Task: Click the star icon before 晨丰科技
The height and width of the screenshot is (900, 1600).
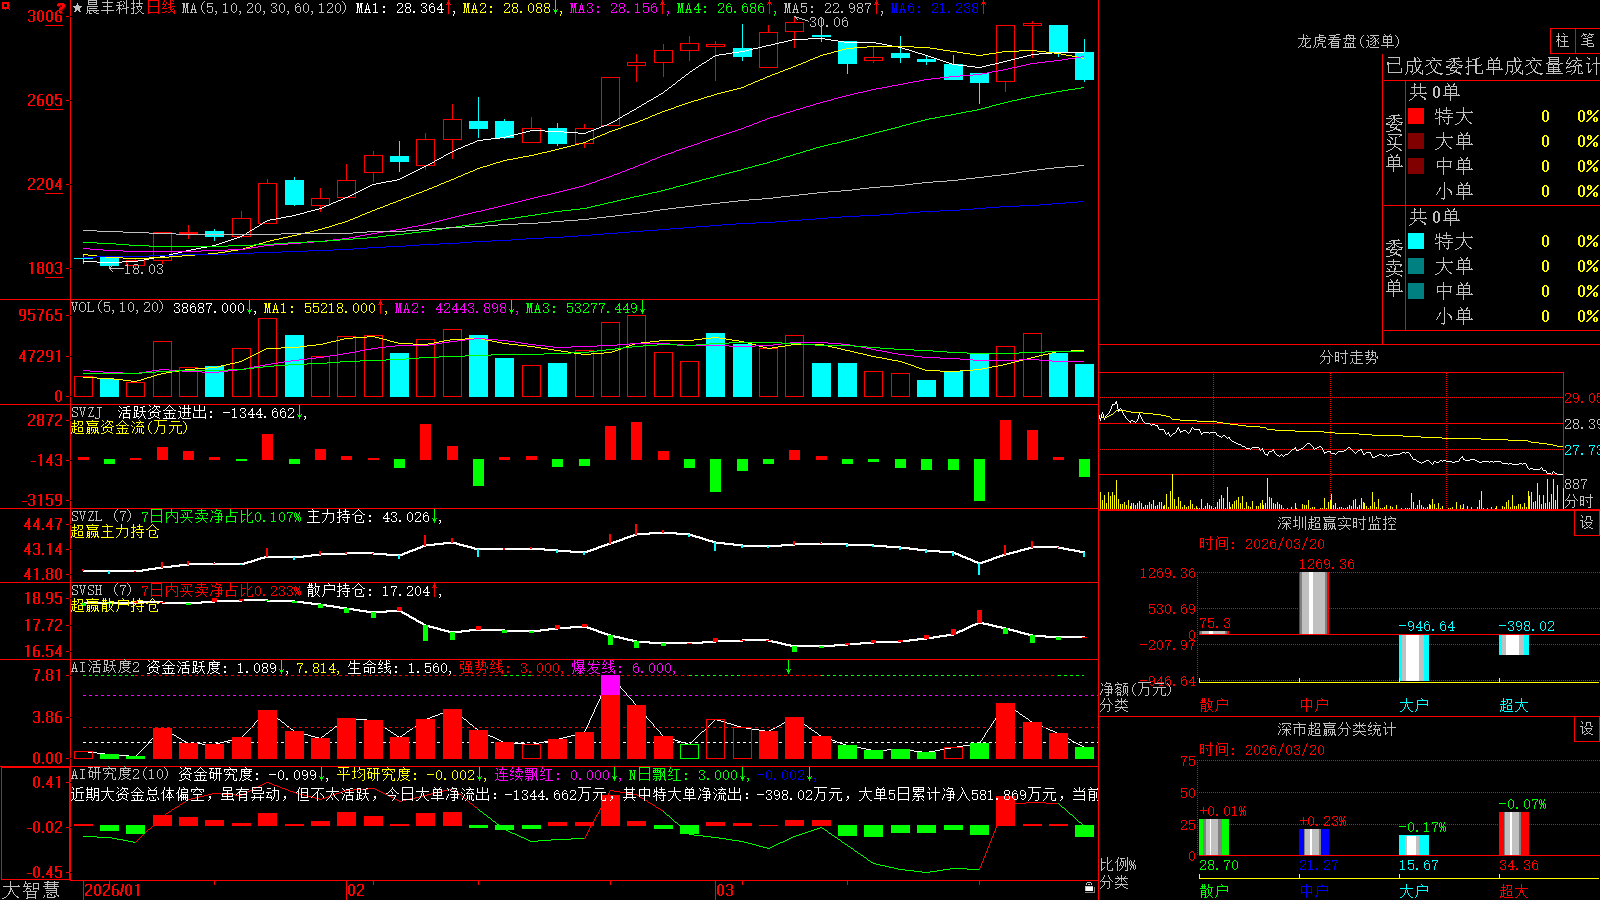Action: click(78, 8)
